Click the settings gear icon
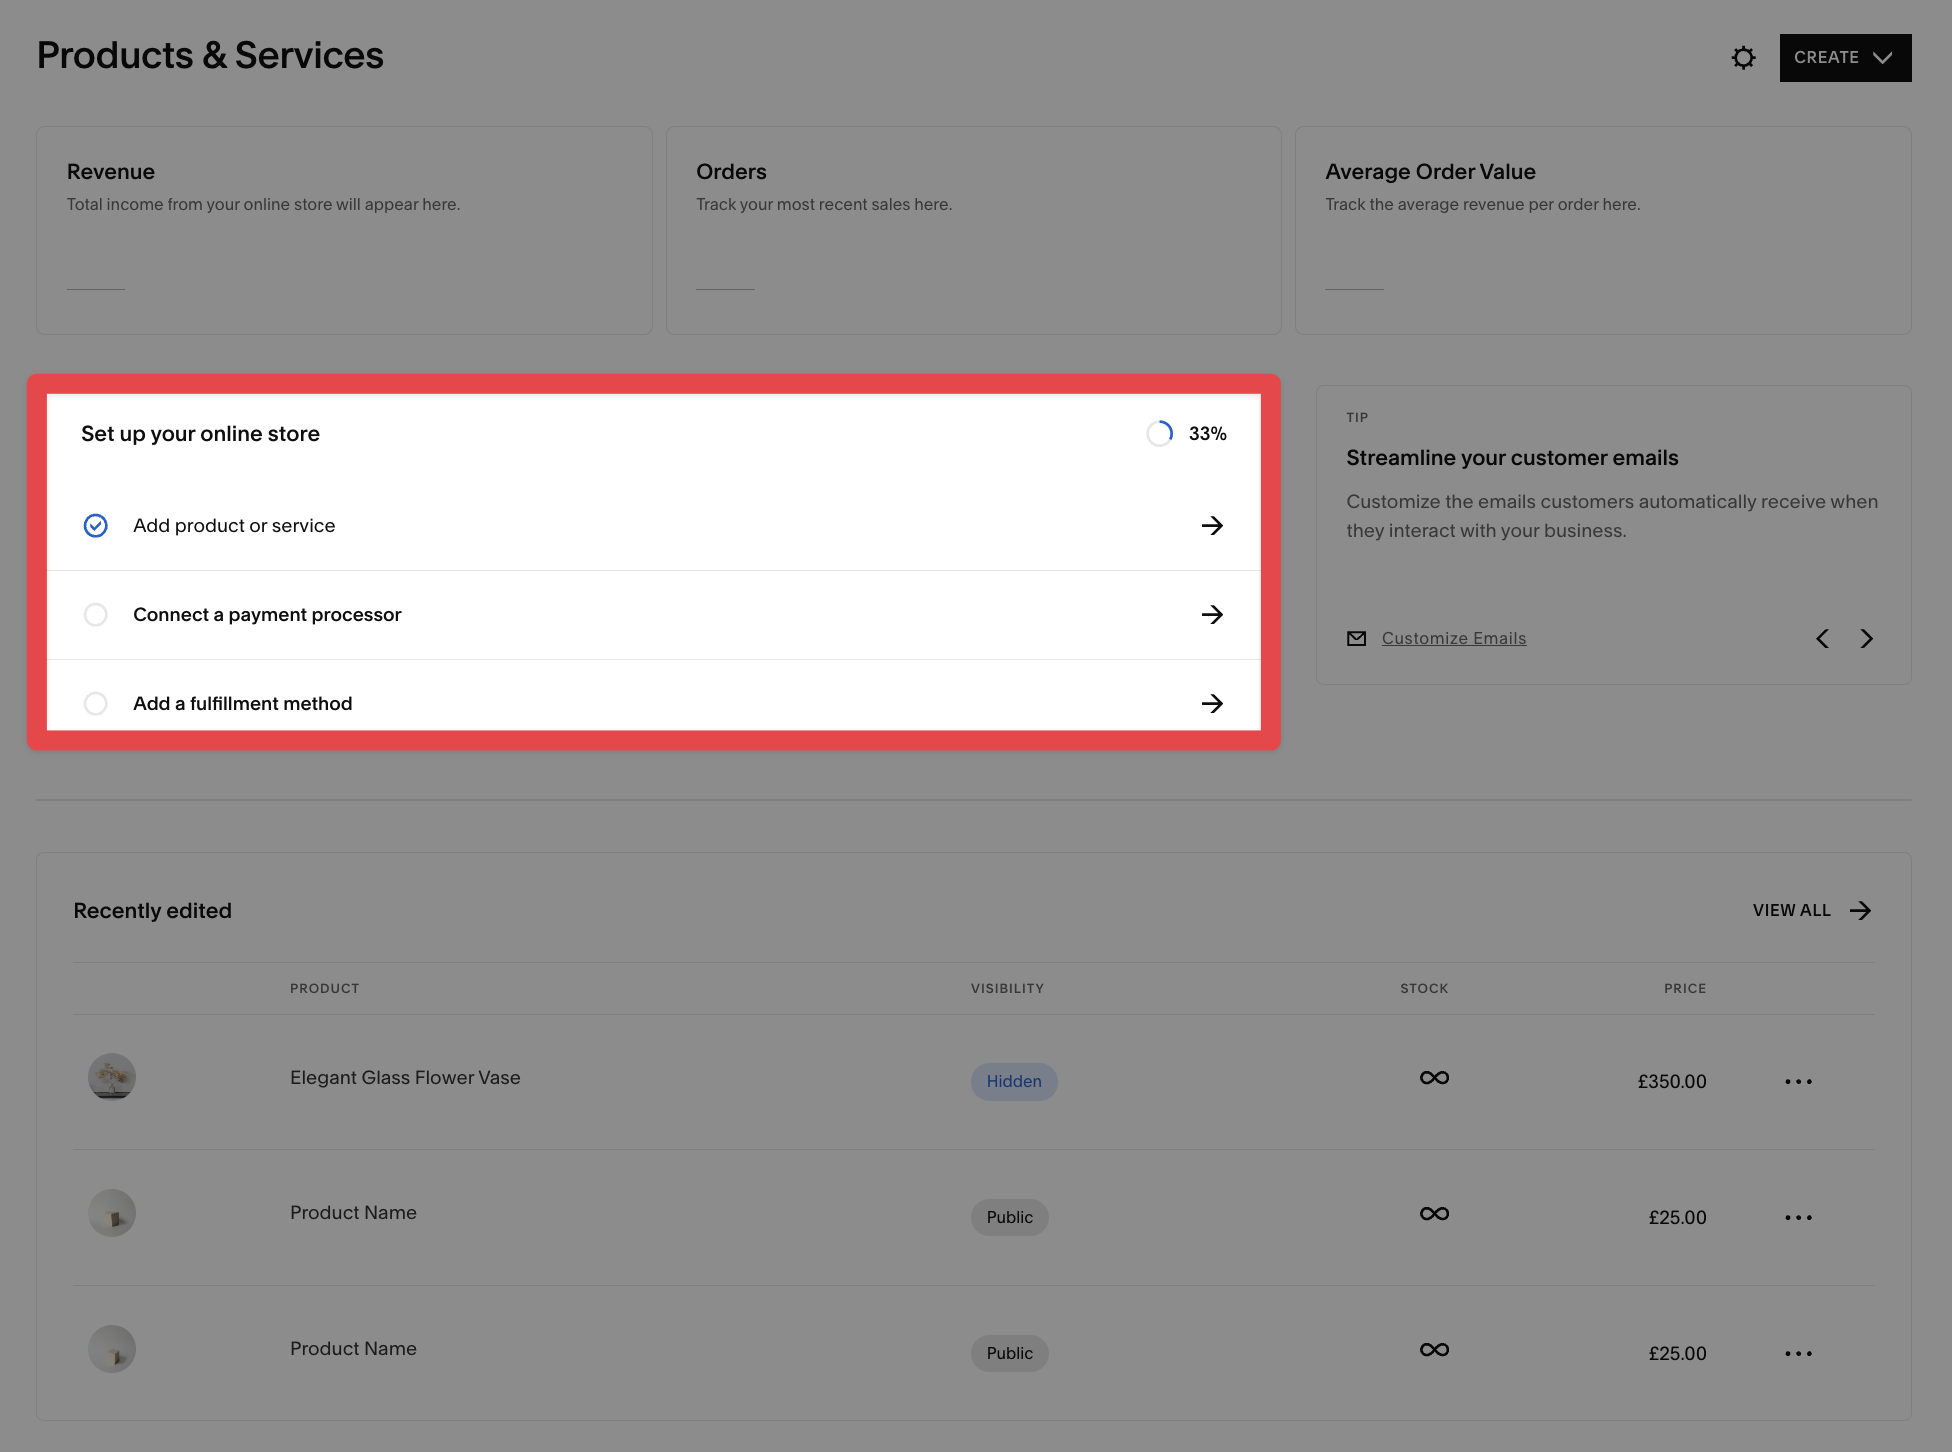Viewport: 1952px width, 1452px height. pos(1743,56)
